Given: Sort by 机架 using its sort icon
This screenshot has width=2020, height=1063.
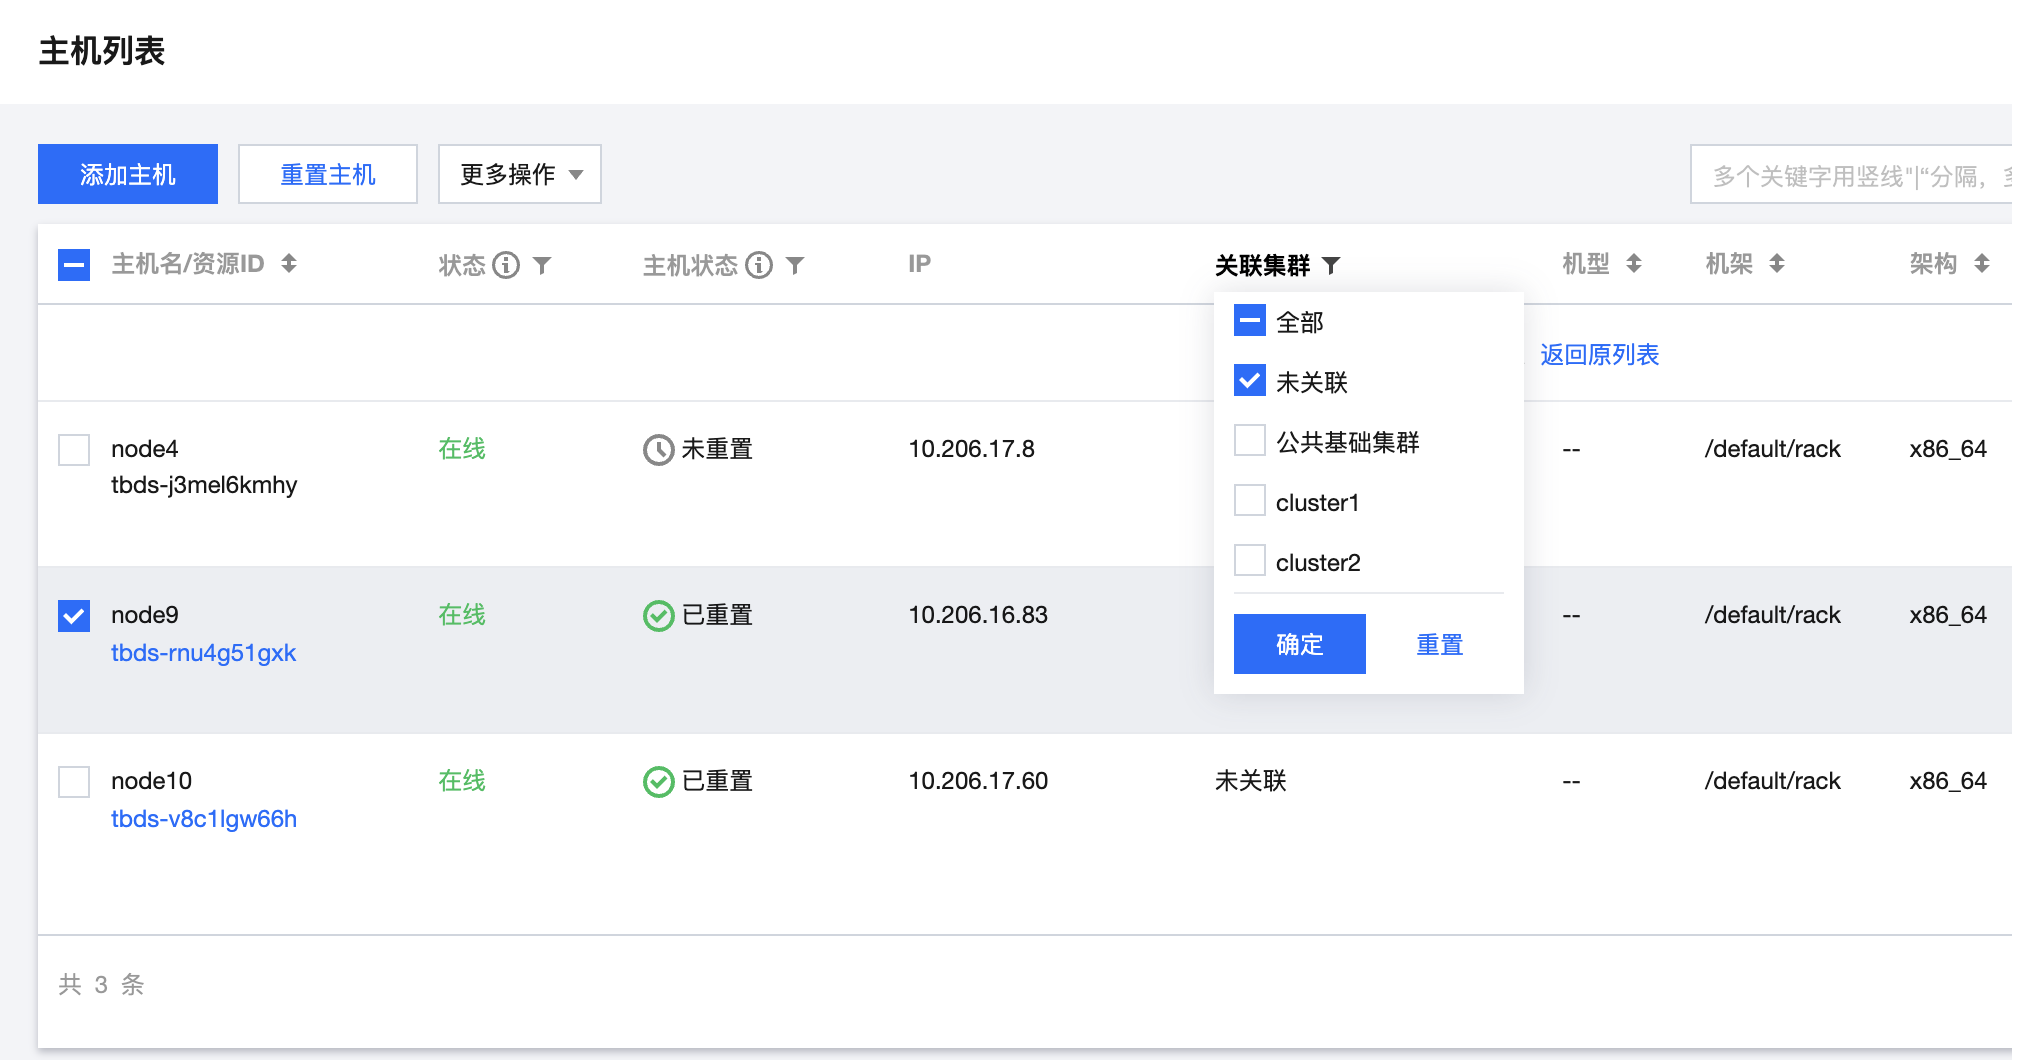Looking at the screenshot, I should tap(1777, 264).
